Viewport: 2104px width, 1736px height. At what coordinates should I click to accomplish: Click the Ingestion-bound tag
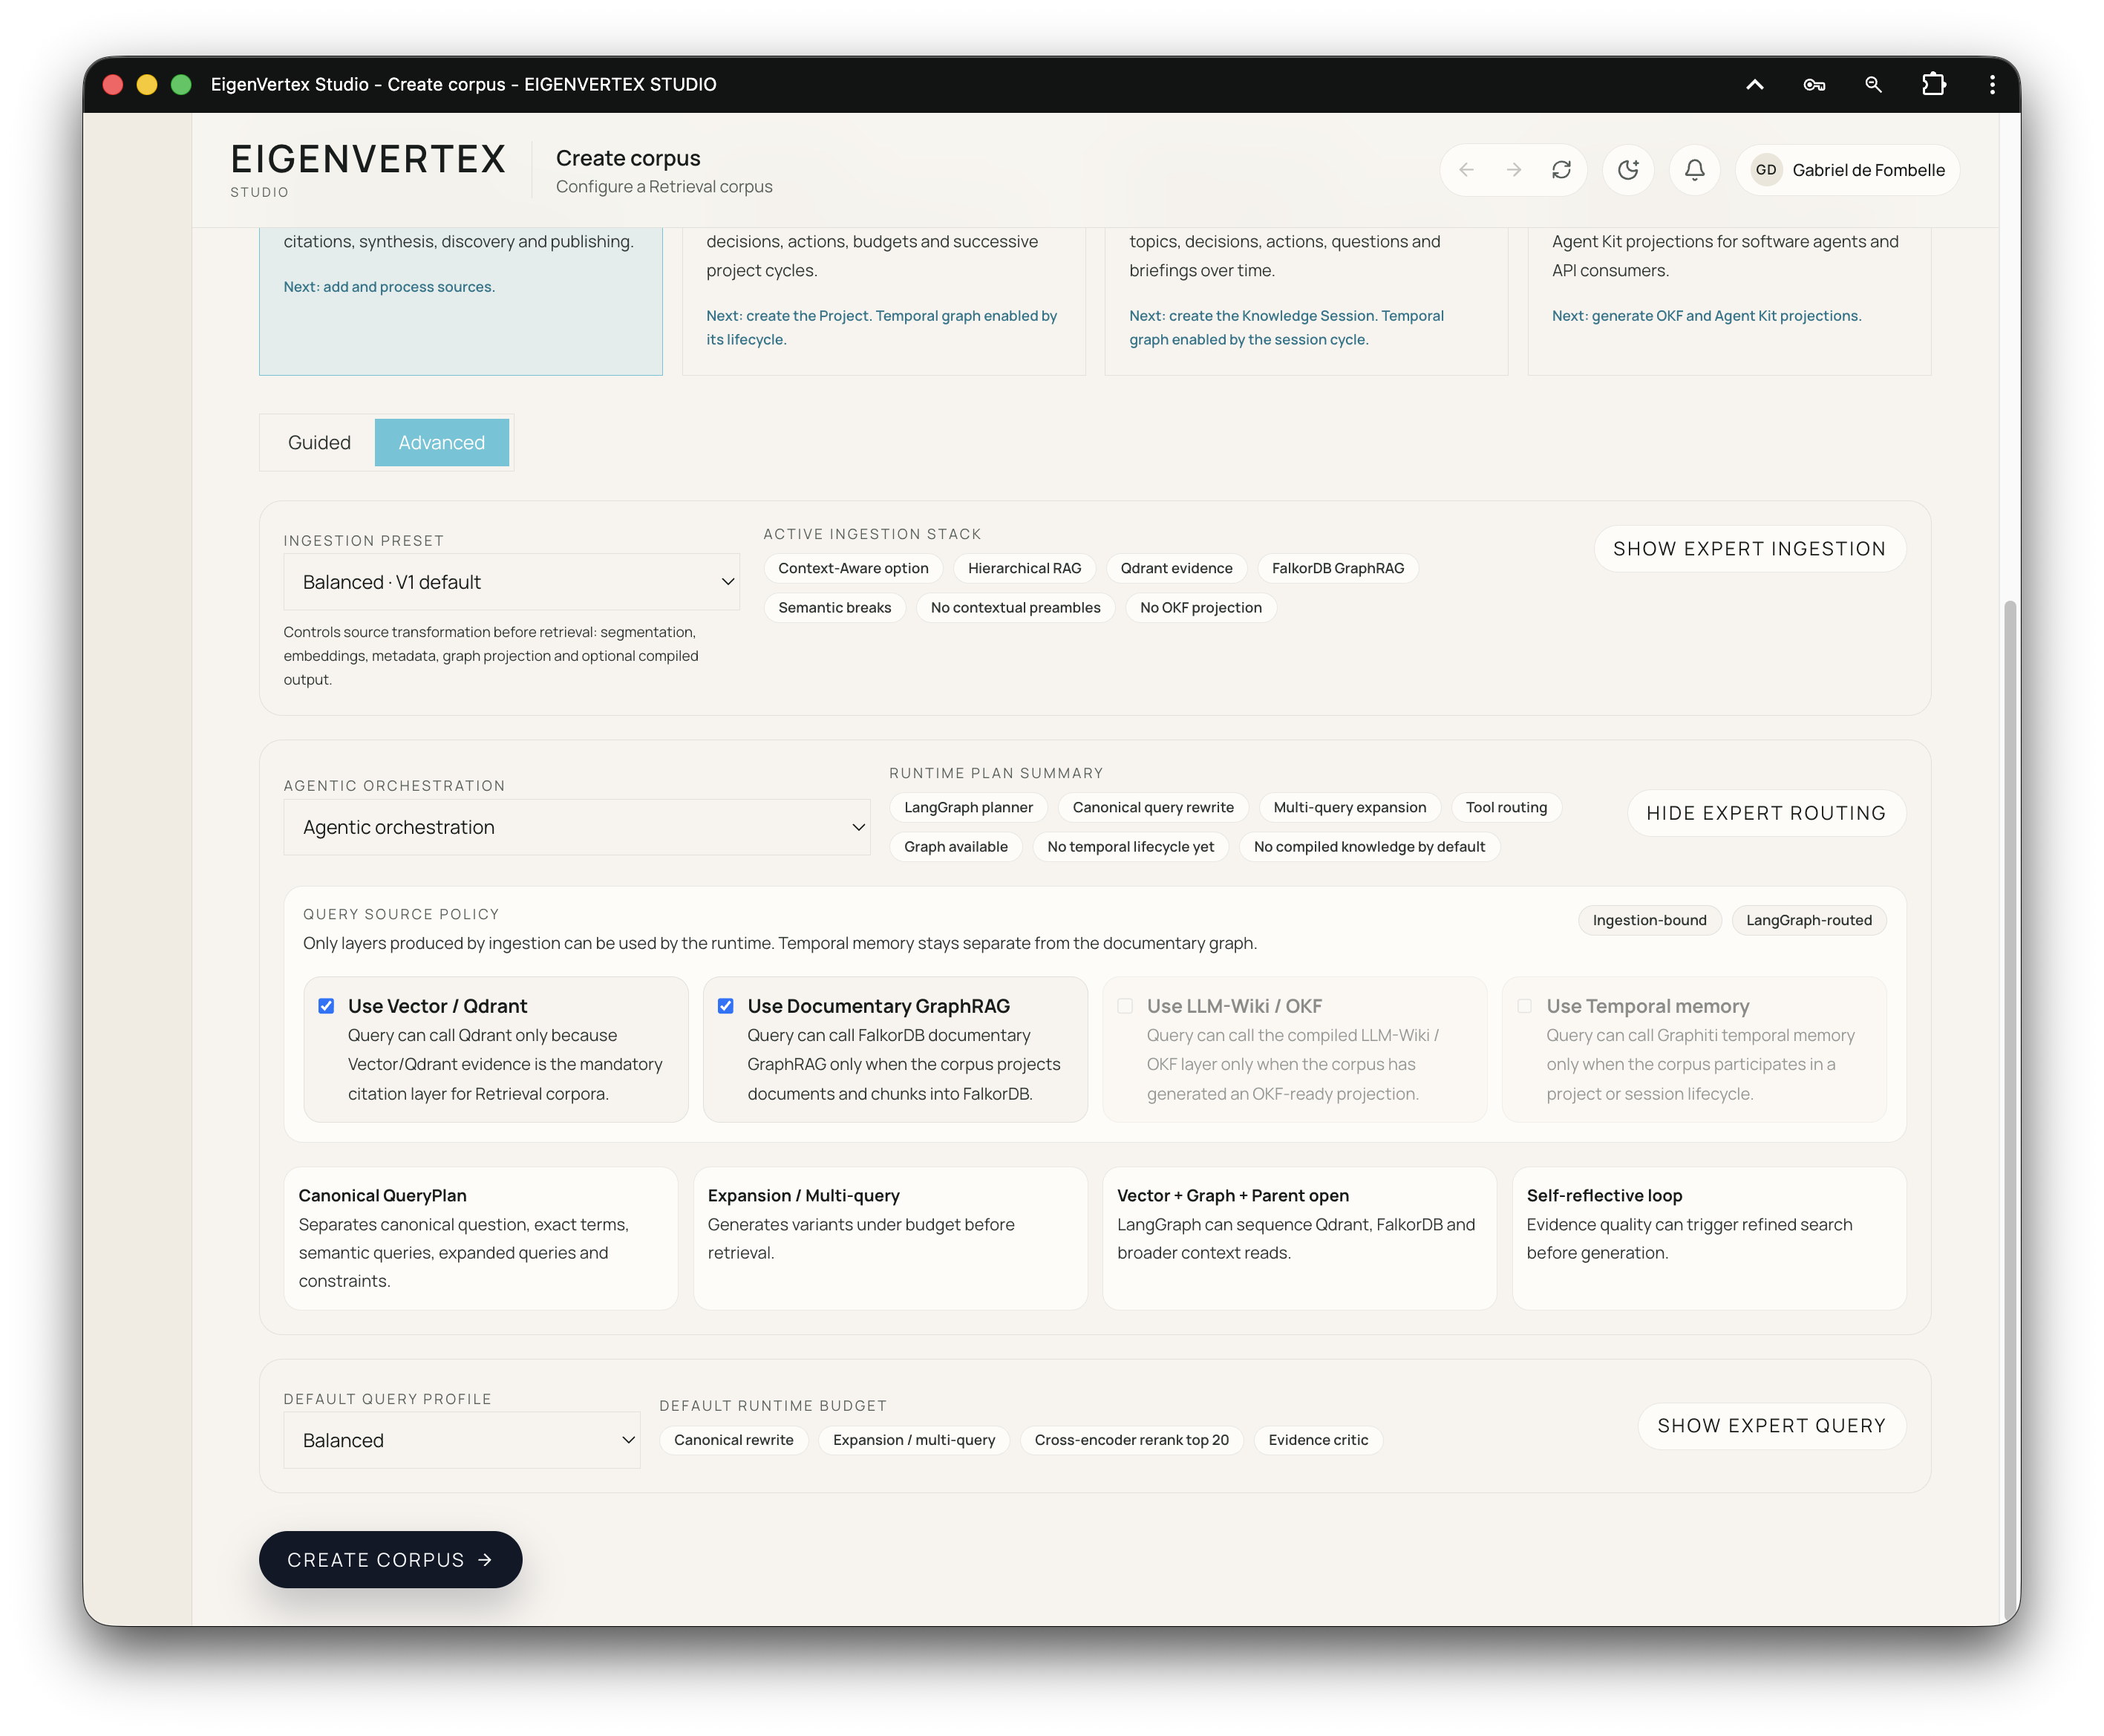tap(1649, 920)
